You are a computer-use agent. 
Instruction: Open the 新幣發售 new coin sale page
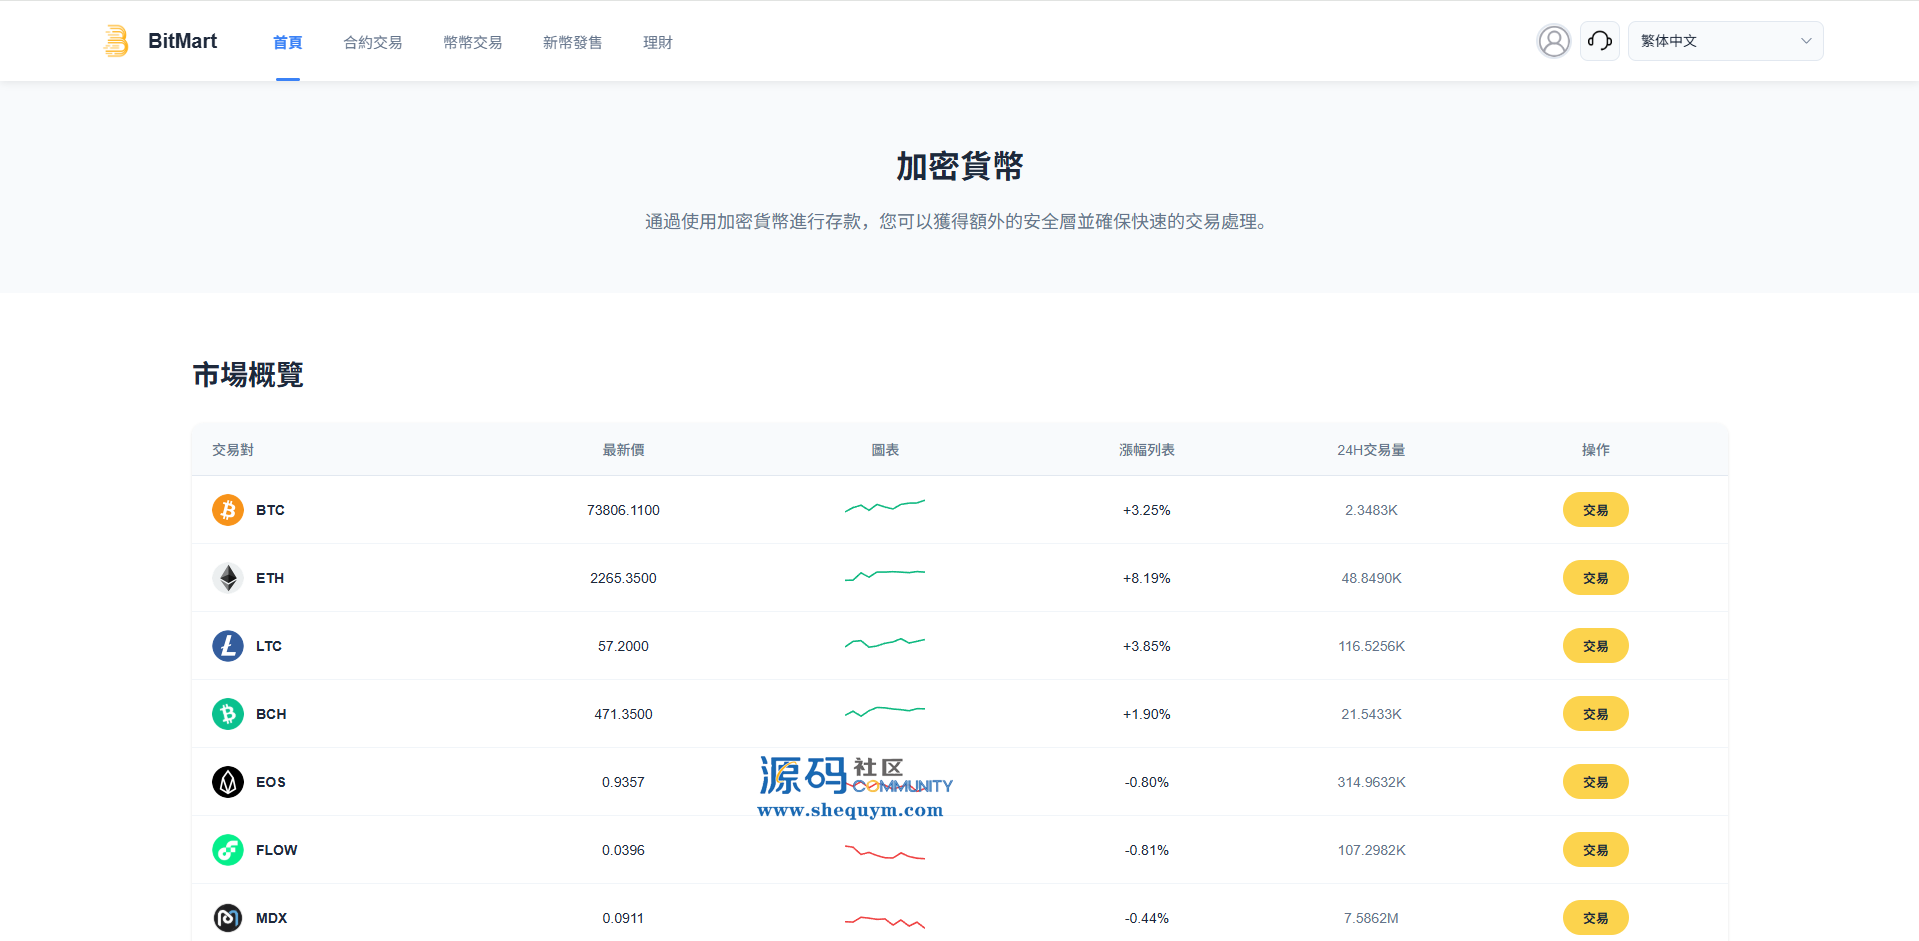point(573,42)
